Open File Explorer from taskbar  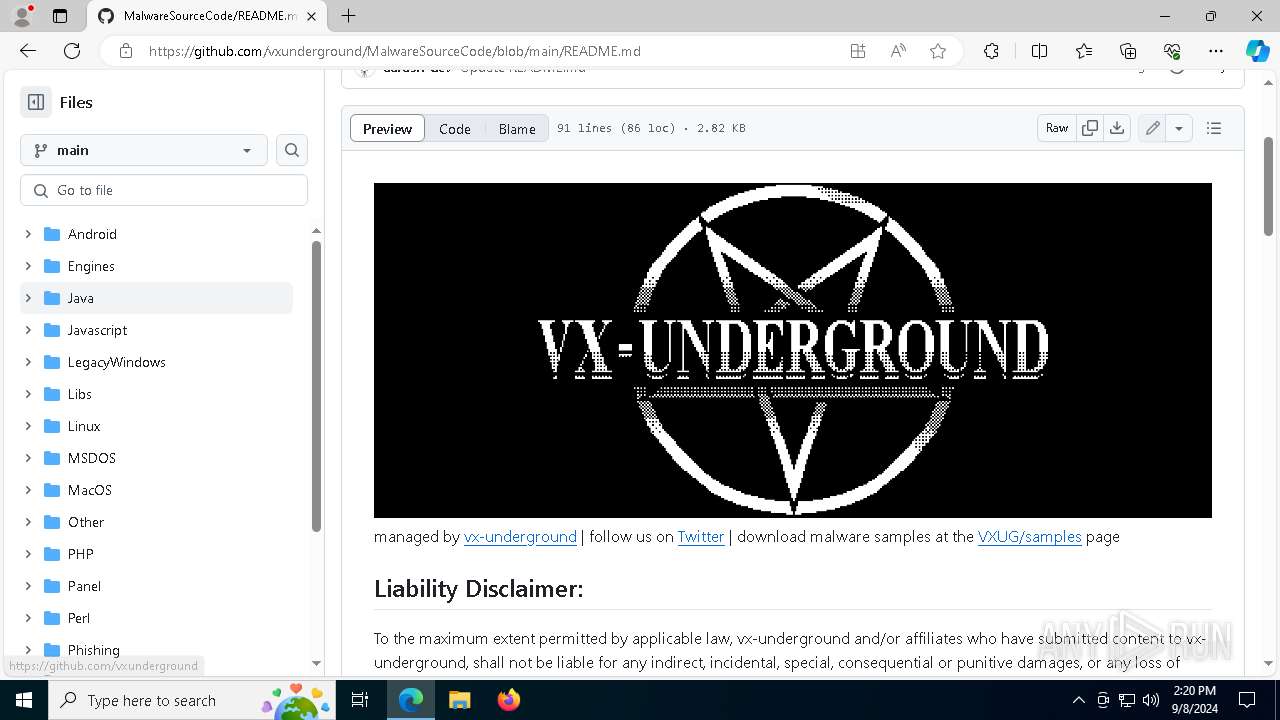[459, 700]
